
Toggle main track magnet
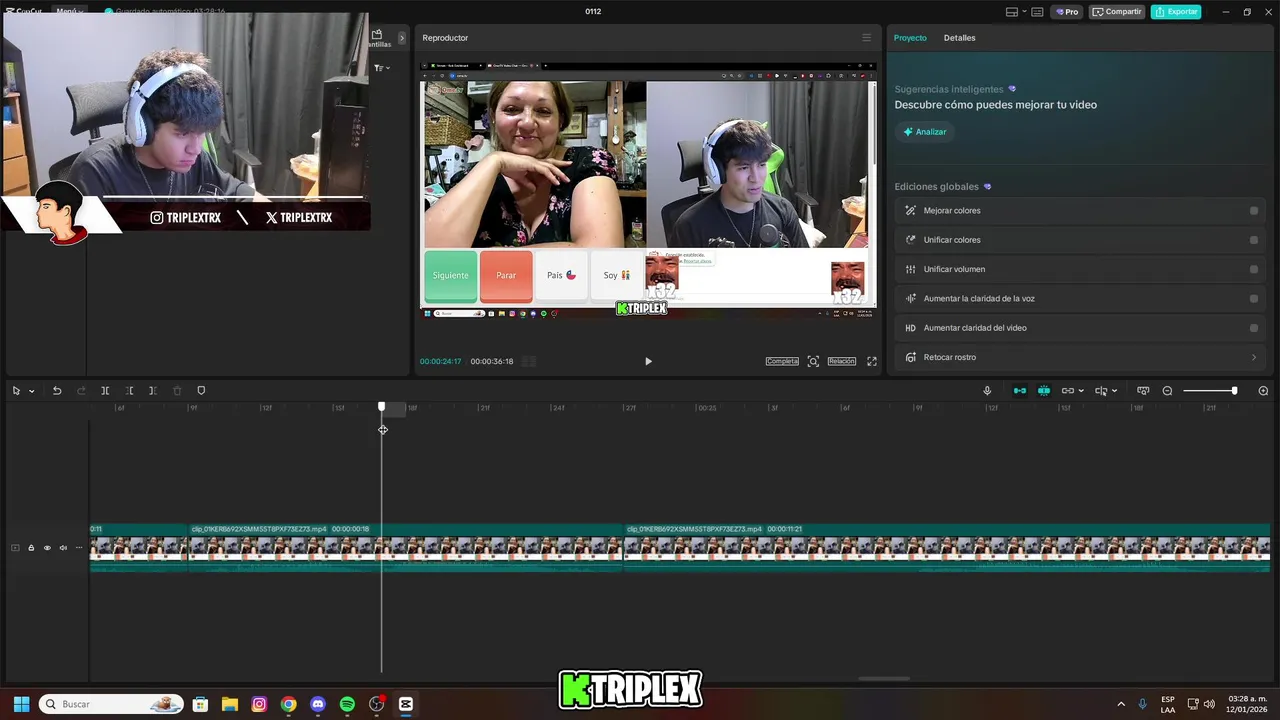point(1020,391)
